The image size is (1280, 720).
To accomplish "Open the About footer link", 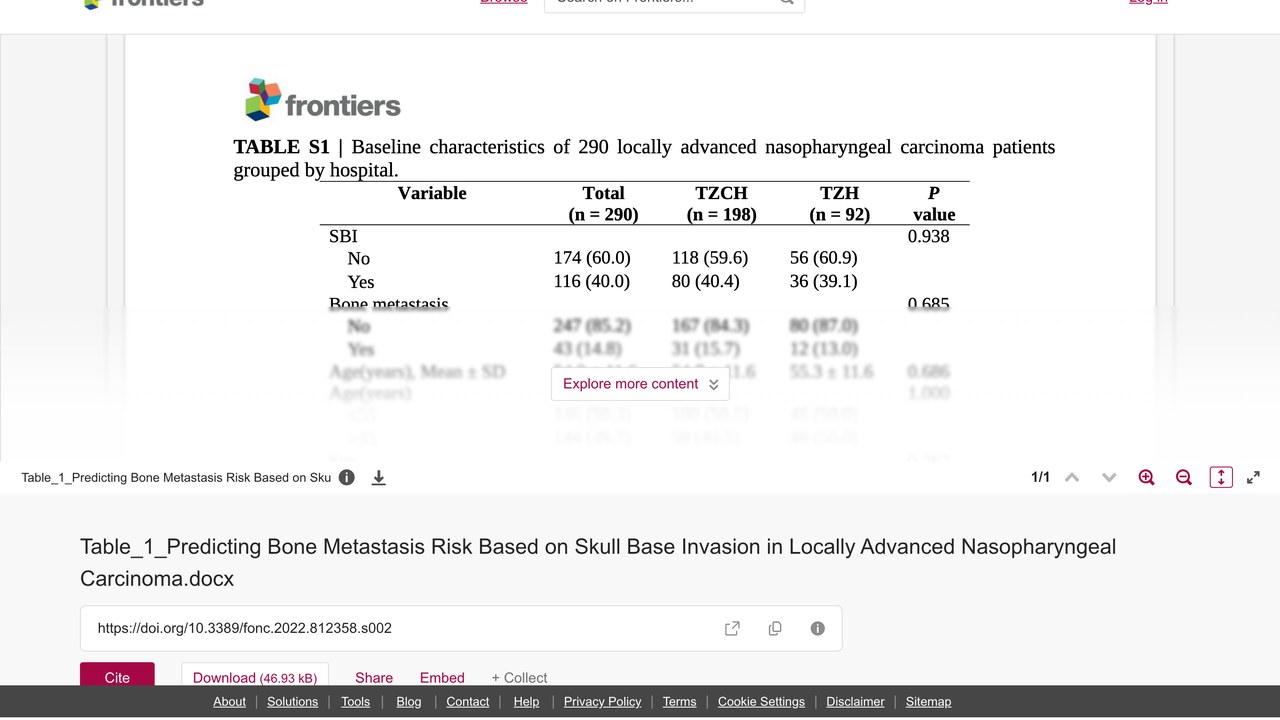I will pyautogui.click(x=229, y=702).
